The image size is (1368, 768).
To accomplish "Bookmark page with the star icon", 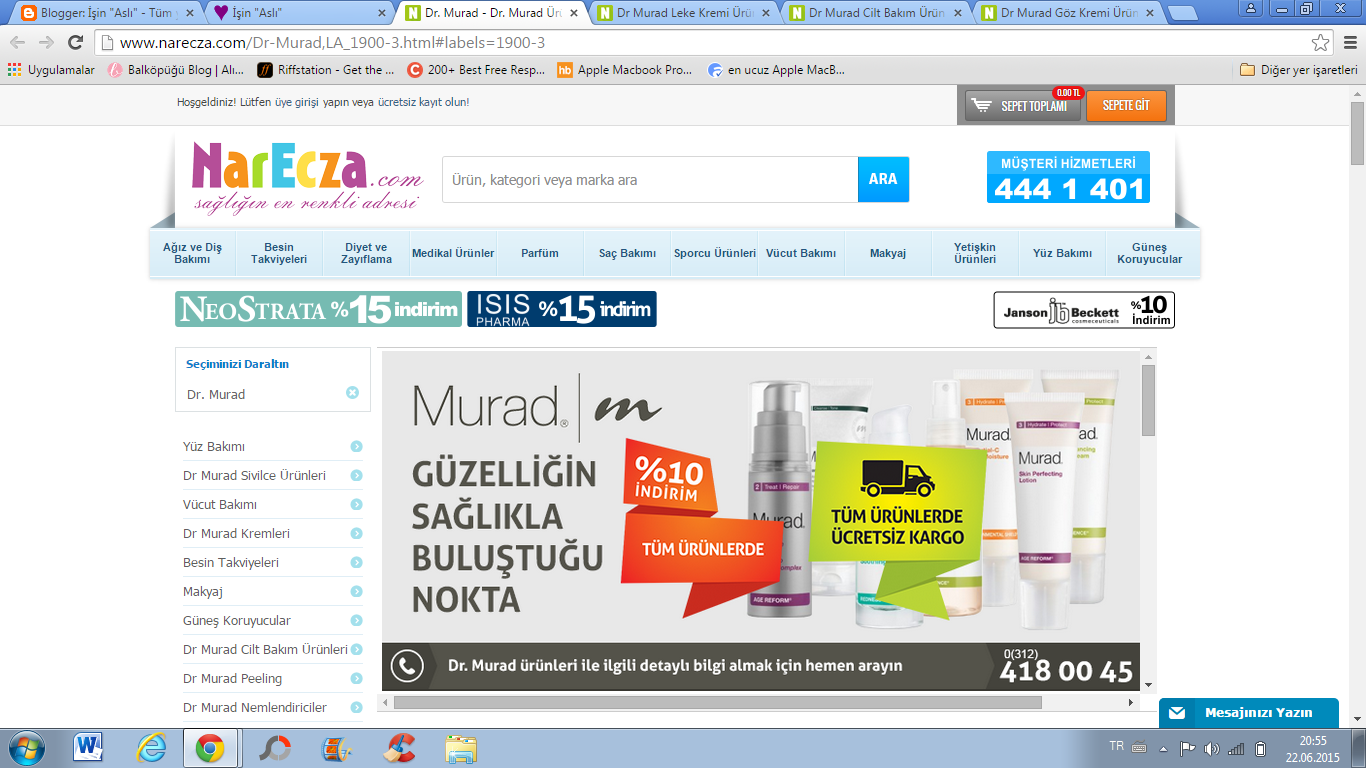I will [x=1321, y=43].
